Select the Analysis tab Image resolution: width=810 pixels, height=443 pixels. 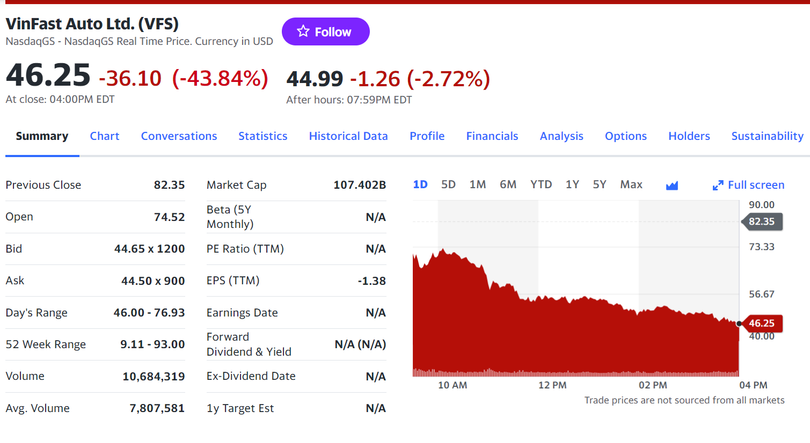561,136
